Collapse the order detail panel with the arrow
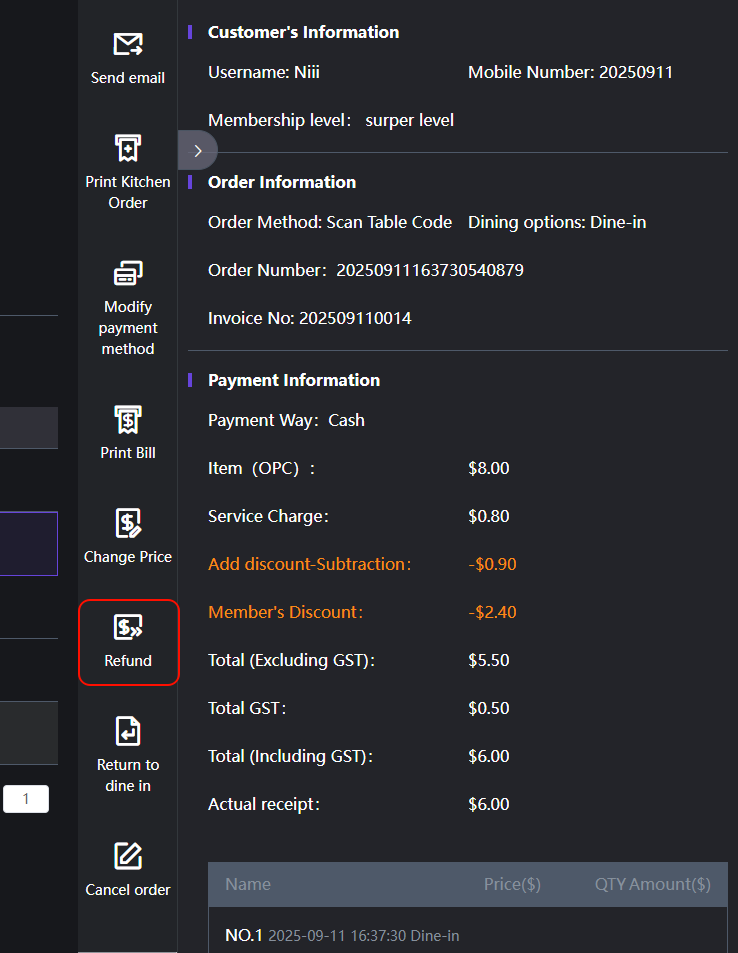The image size is (738, 953). coord(198,151)
